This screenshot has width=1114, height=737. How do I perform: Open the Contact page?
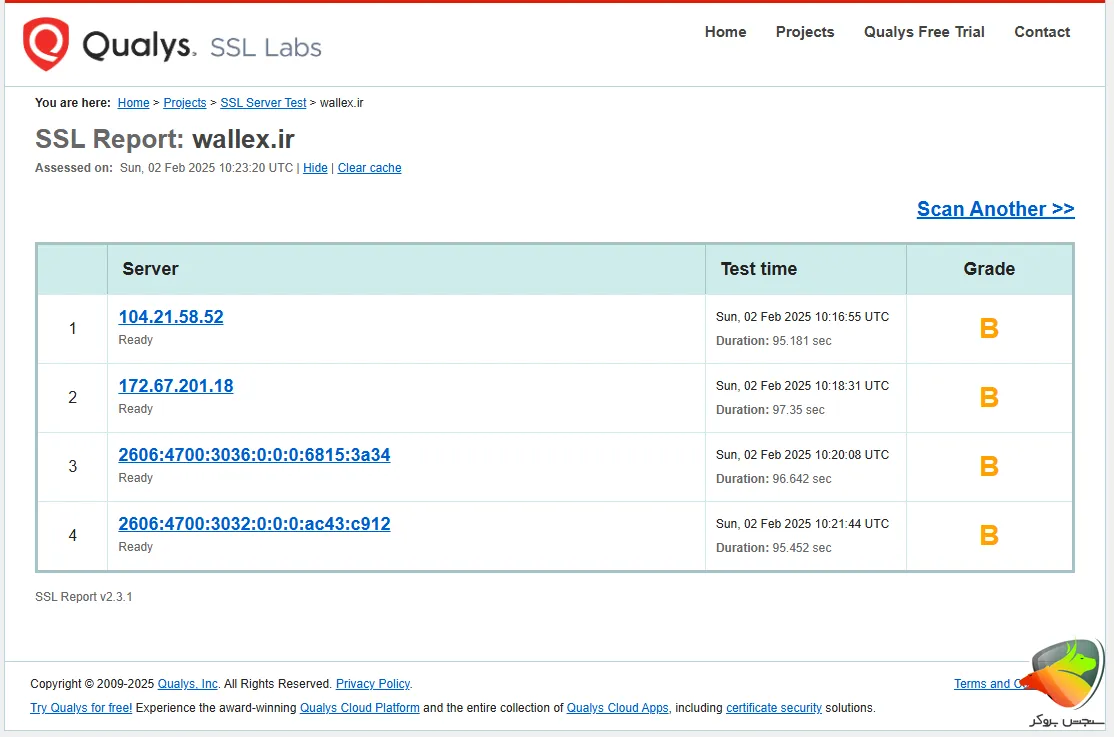[1041, 31]
